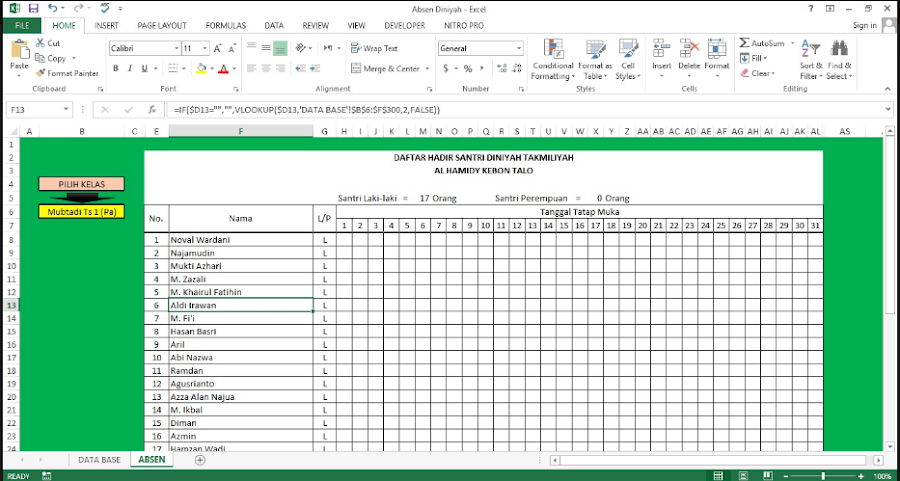Switch to Page Layout view icon
The width and height of the screenshot is (900, 481).
click(x=743, y=476)
